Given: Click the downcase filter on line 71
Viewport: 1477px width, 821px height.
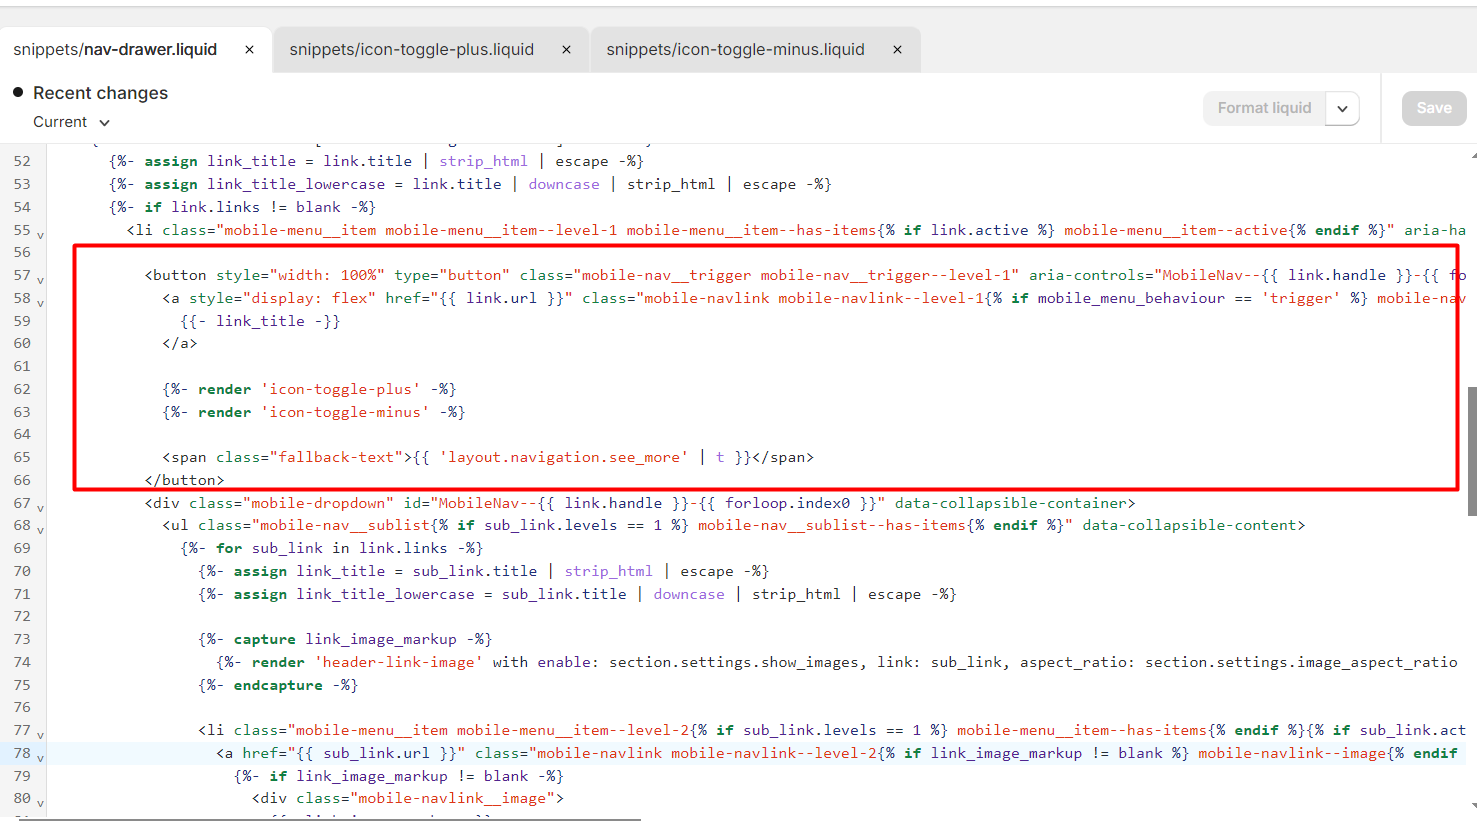Looking at the screenshot, I should click(x=689, y=594).
